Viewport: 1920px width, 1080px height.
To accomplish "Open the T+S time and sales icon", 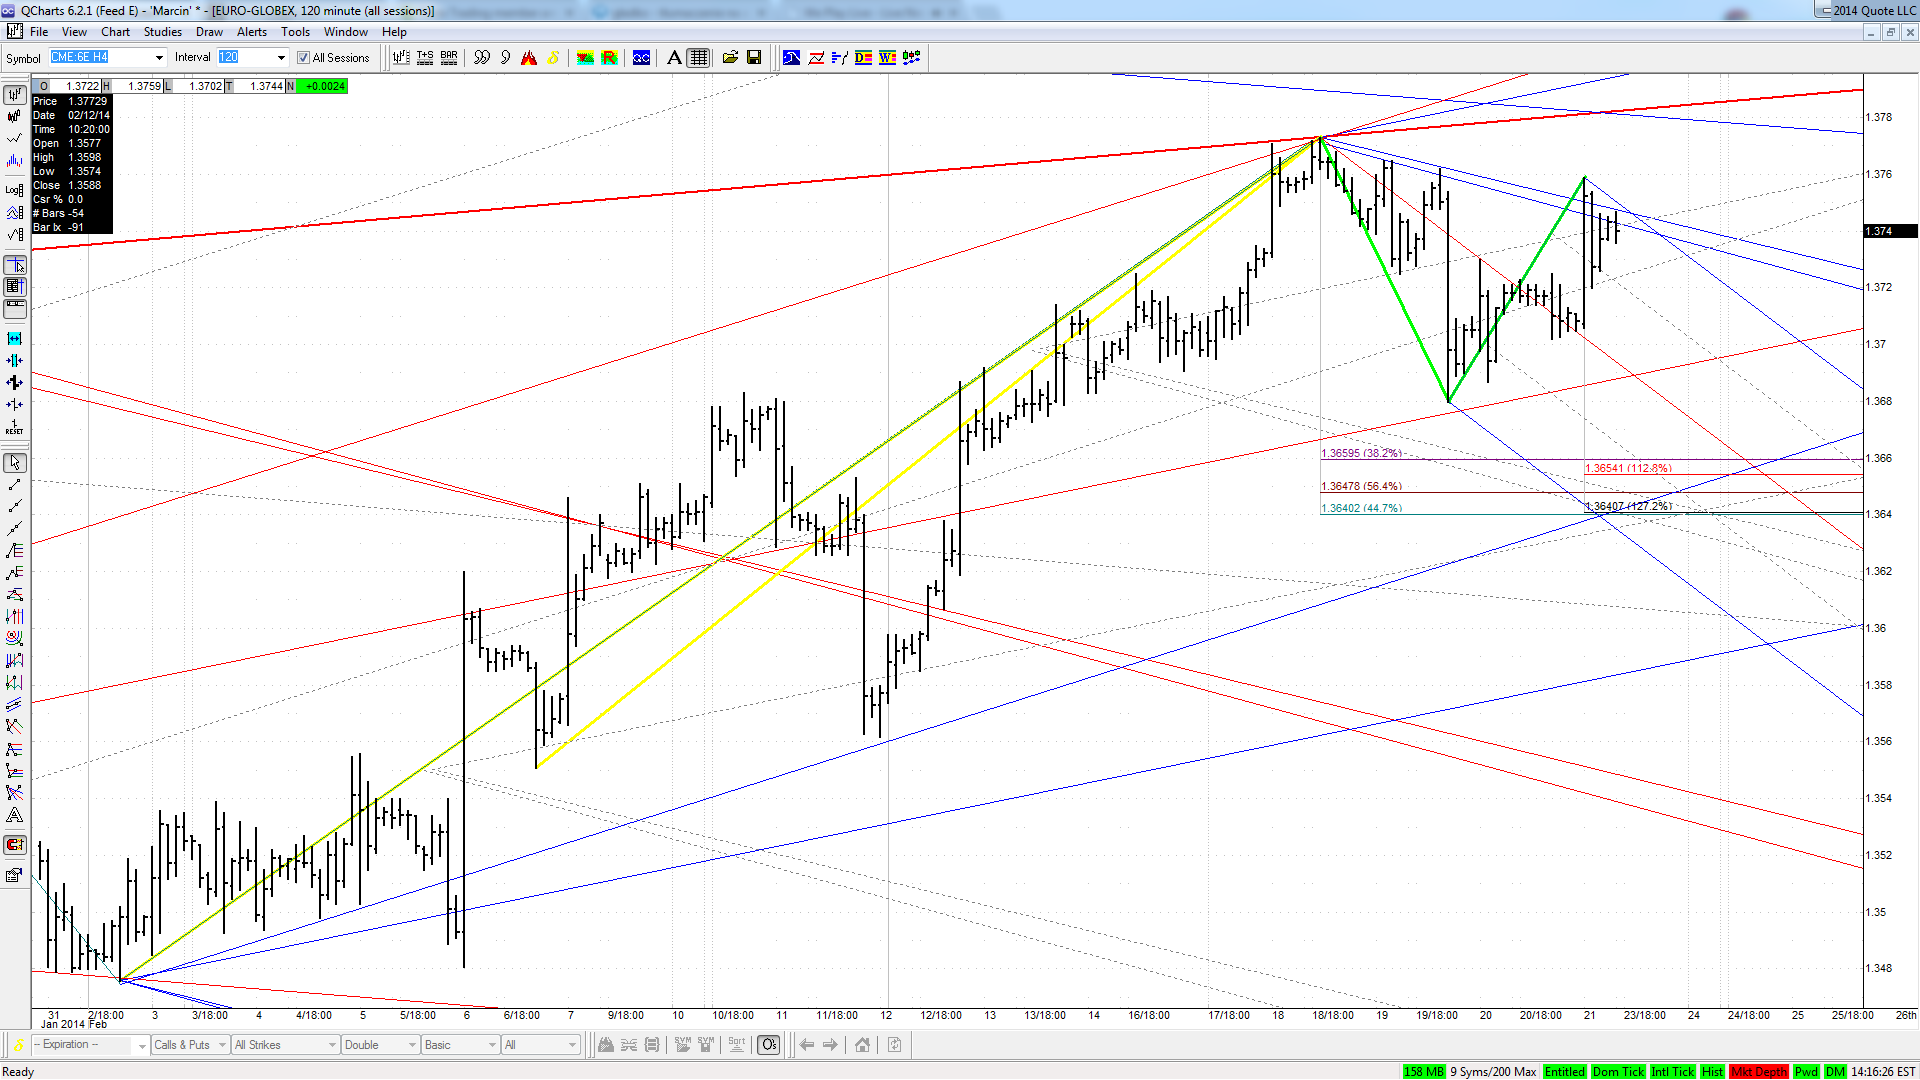I will click(x=425, y=58).
